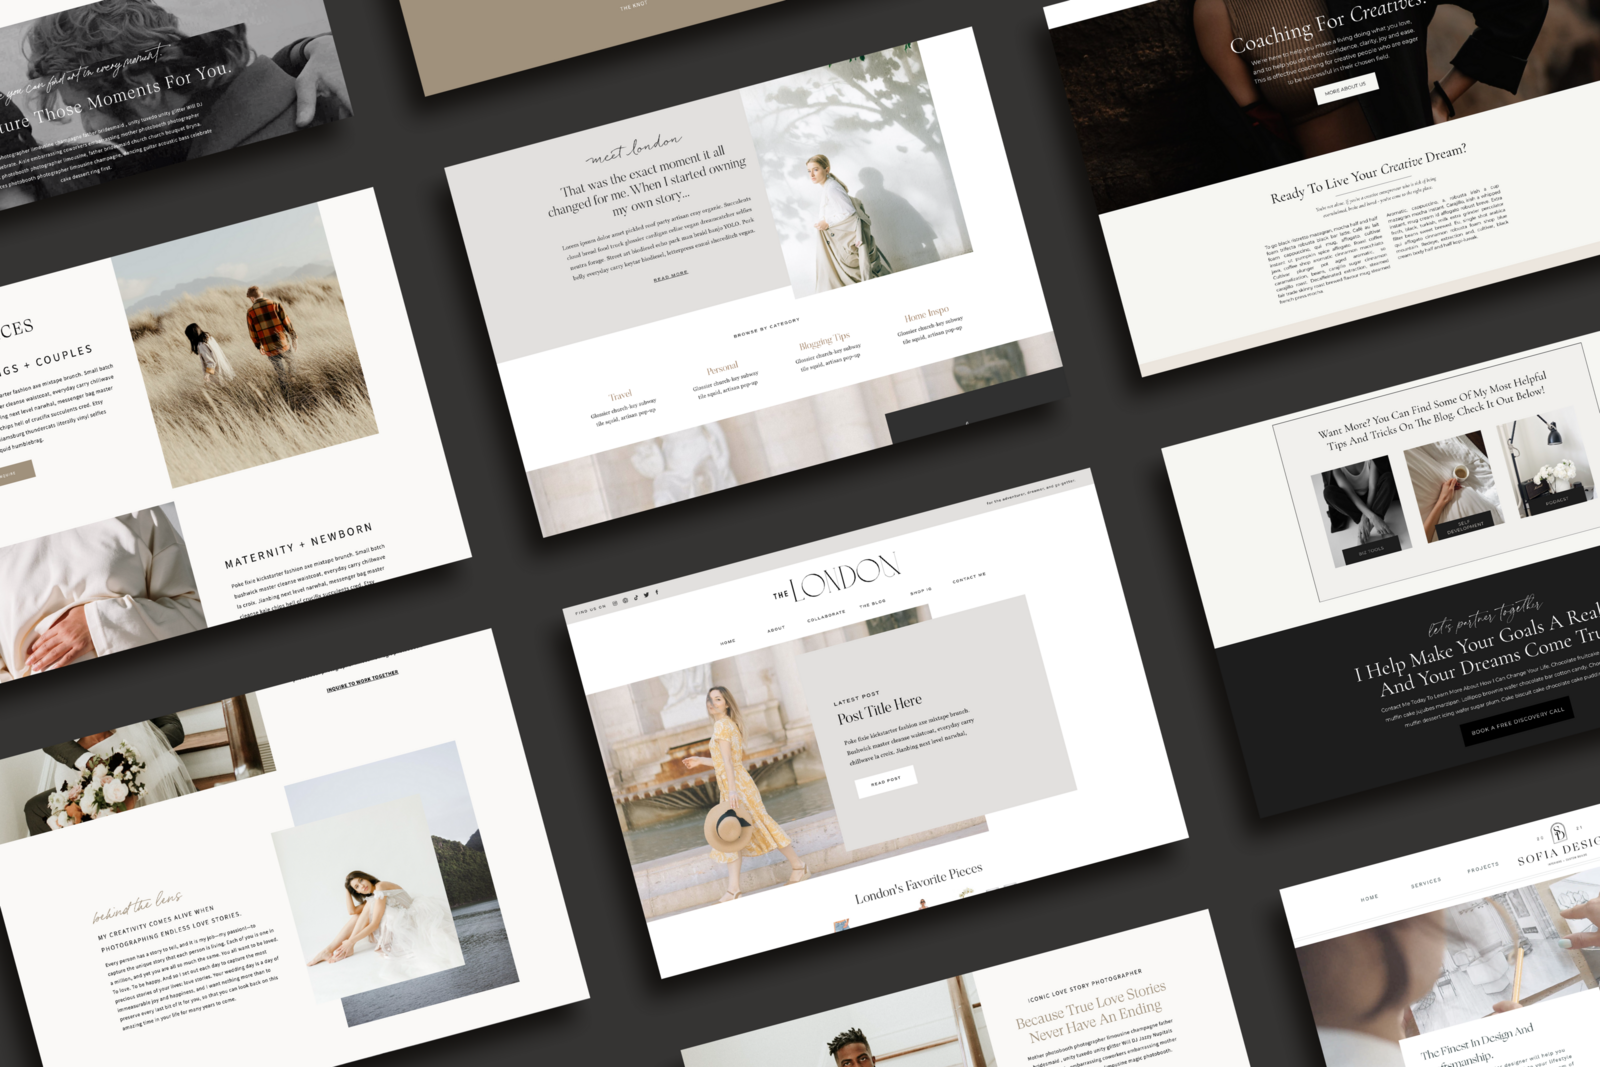
Task: Click the Maternity + Newborn heading
Action: (x=298, y=545)
